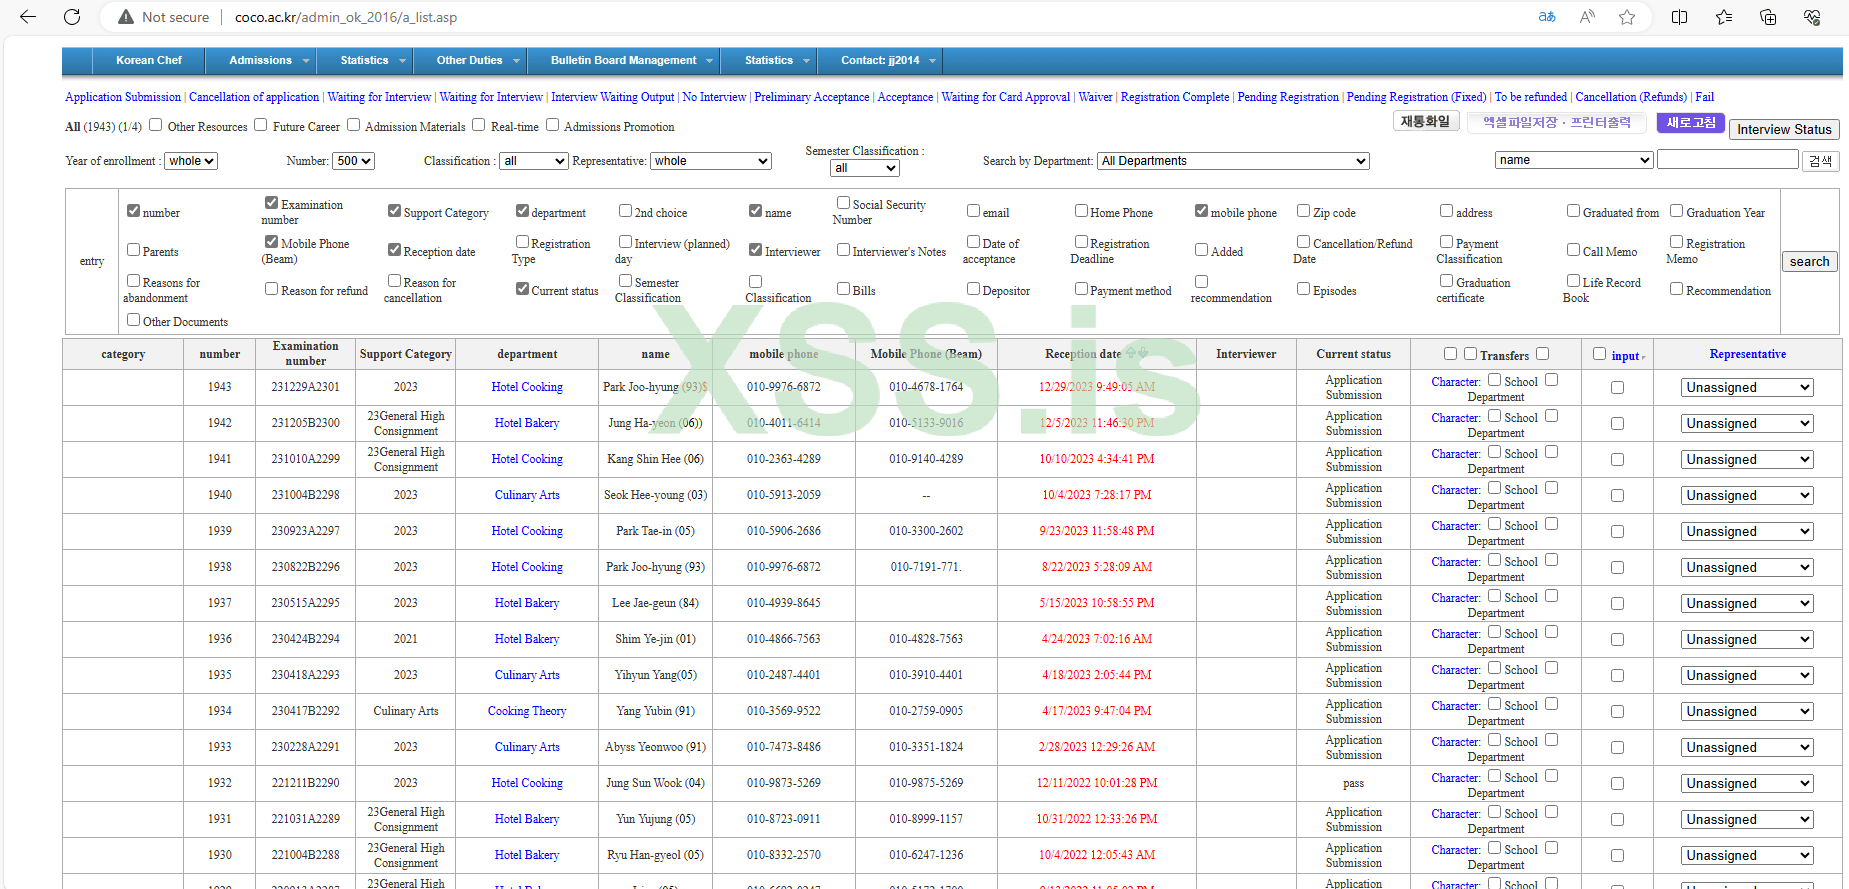The width and height of the screenshot is (1849, 889).
Task: Open Representative dropdown for applicant number 1943
Action: pyautogui.click(x=1746, y=388)
